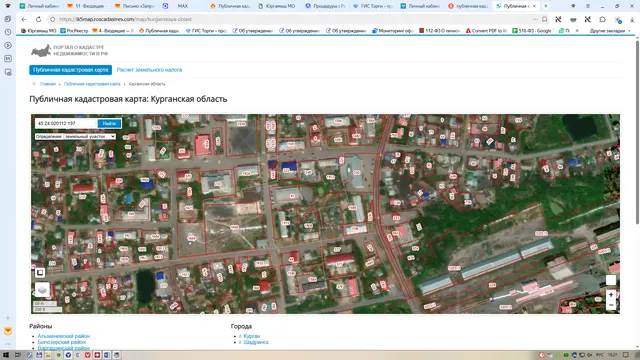Reload the page with refresh icon
The image size is (640, 360).
tap(38, 19)
